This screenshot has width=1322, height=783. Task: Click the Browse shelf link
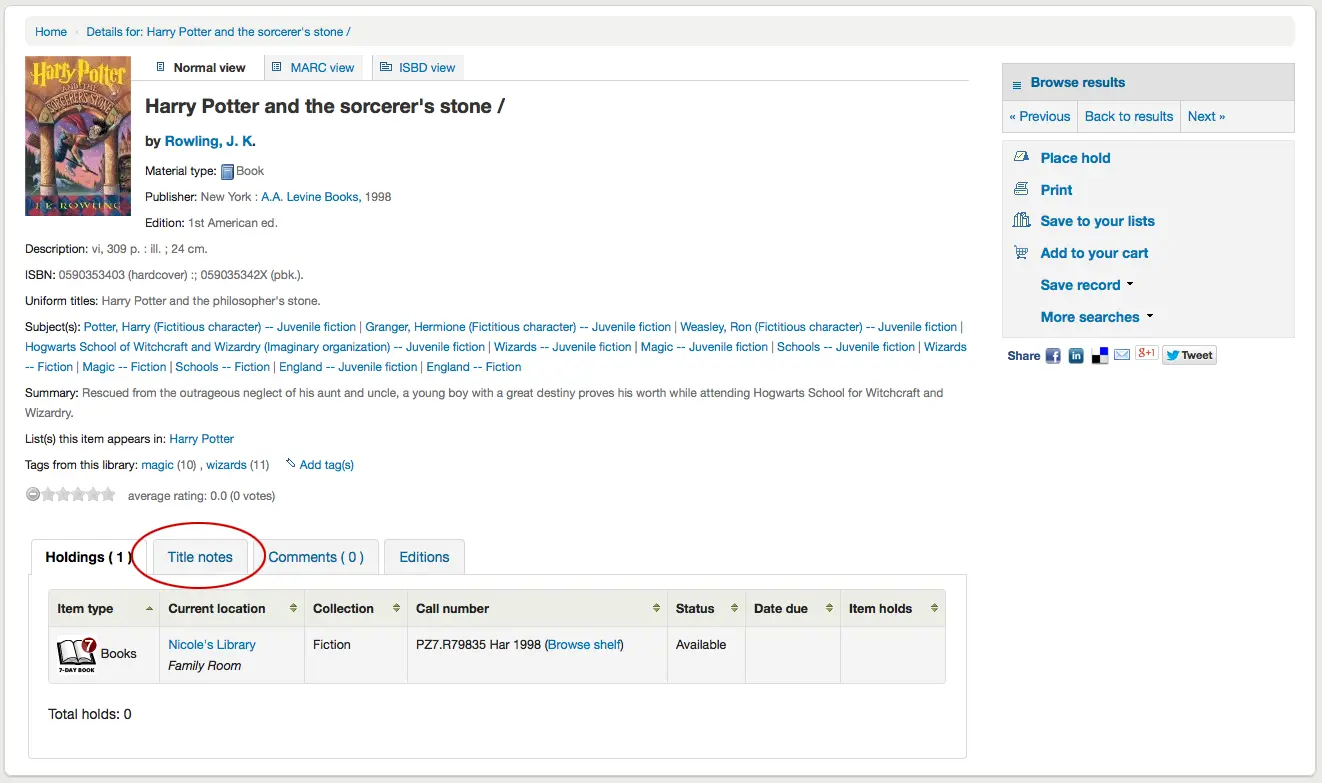pos(585,645)
